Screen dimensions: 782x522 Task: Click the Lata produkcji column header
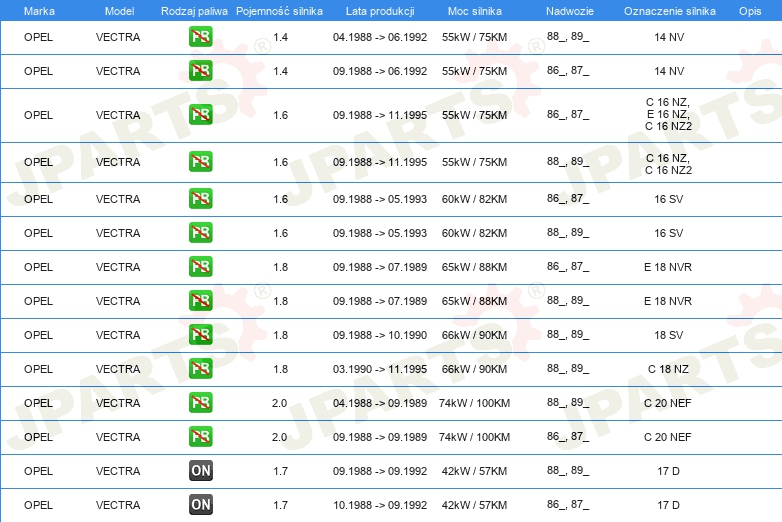(380, 11)
